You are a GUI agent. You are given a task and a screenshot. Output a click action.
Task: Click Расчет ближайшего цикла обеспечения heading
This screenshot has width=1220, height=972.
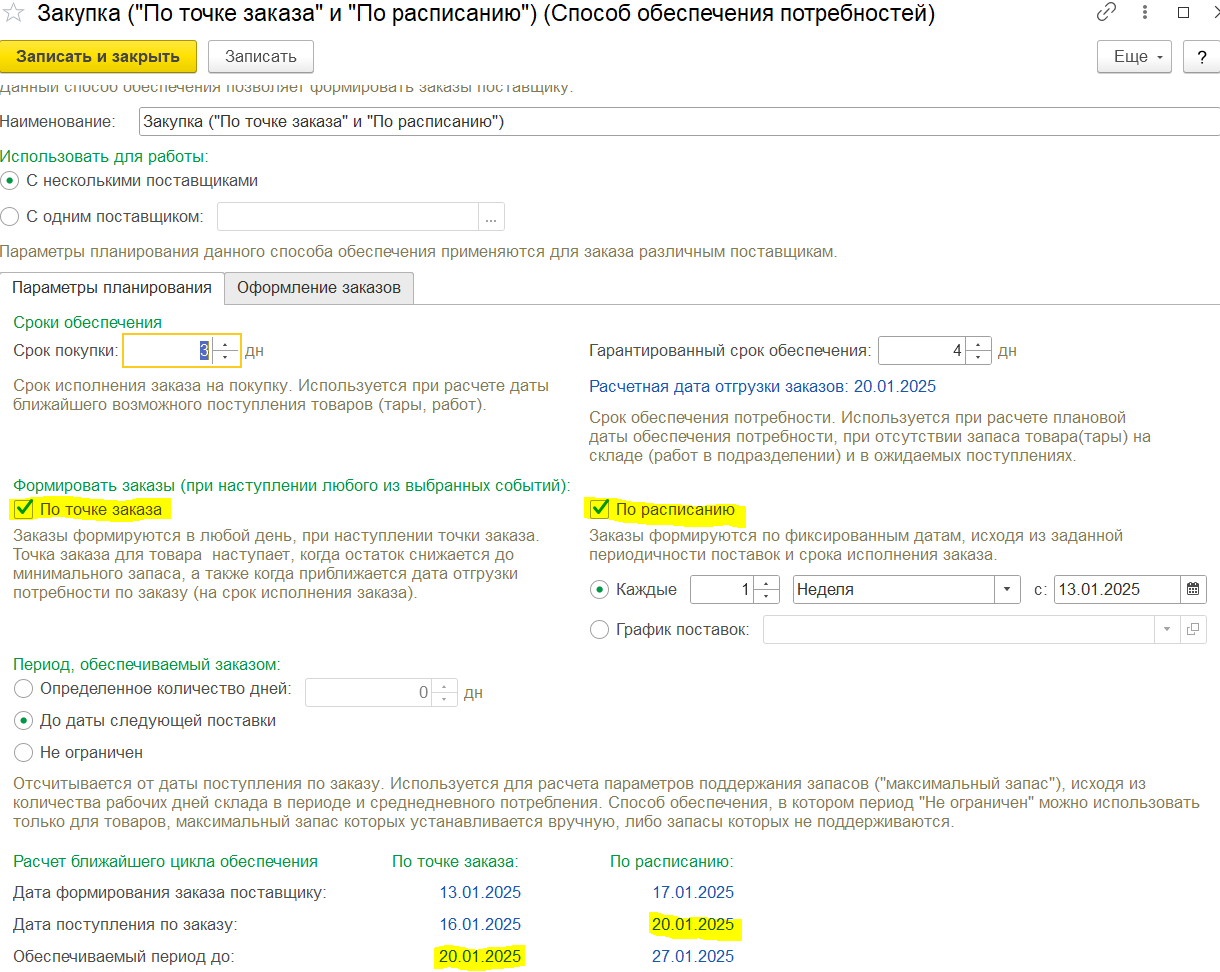165,861
